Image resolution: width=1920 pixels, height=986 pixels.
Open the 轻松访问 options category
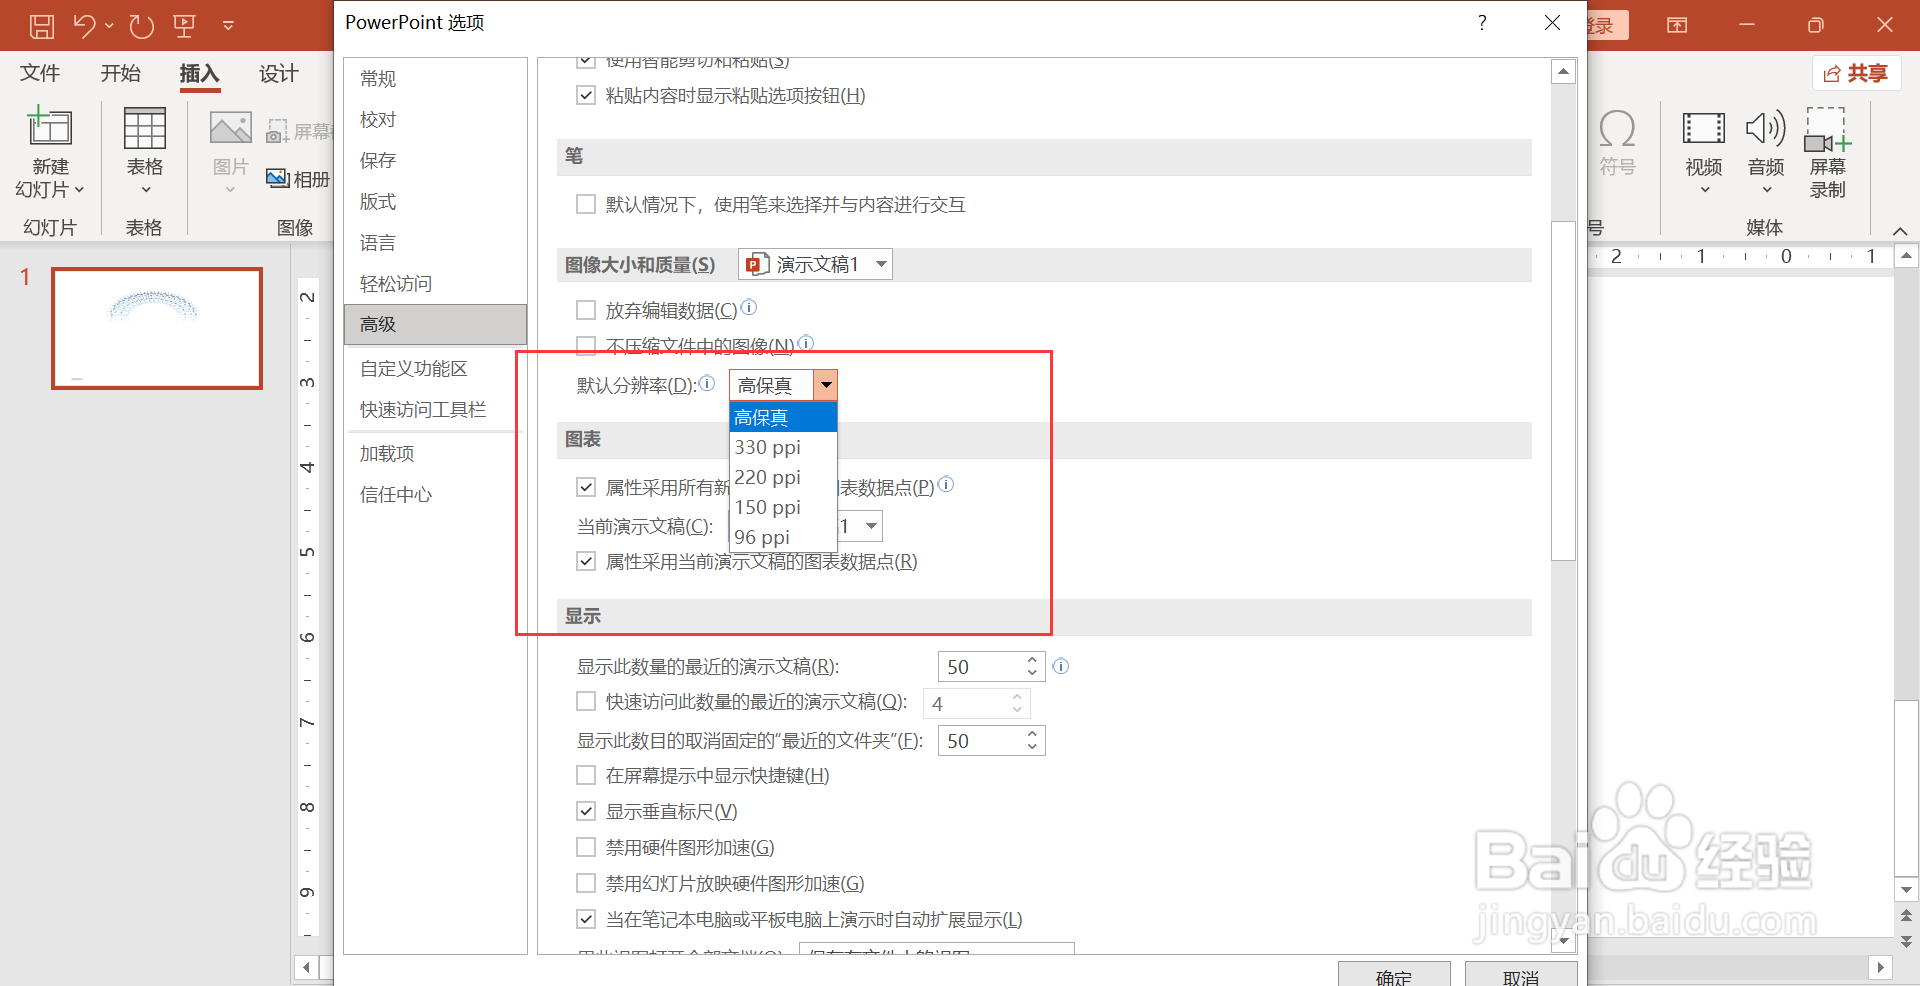(x=435, y=284)
